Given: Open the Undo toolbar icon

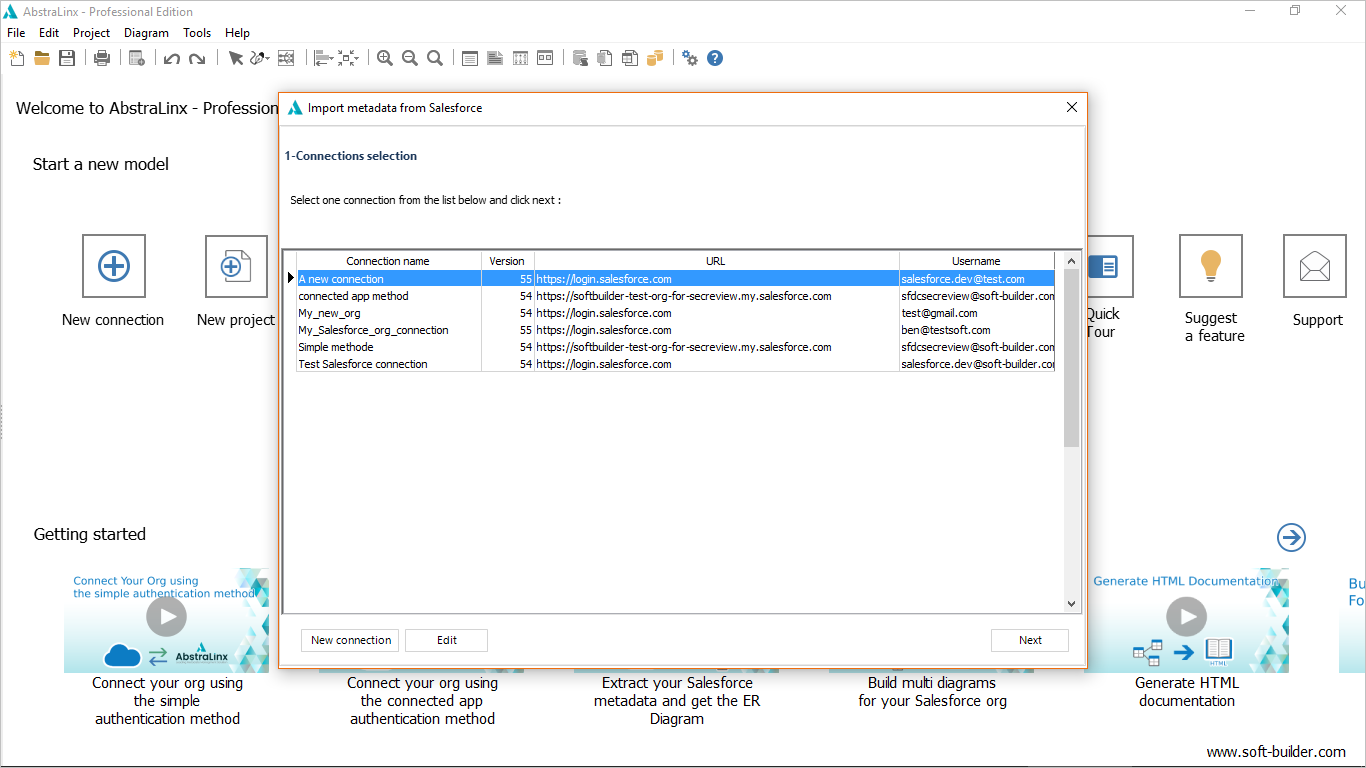Looking at the screenshot, I should pyautogui.click(x=171, y=57).
